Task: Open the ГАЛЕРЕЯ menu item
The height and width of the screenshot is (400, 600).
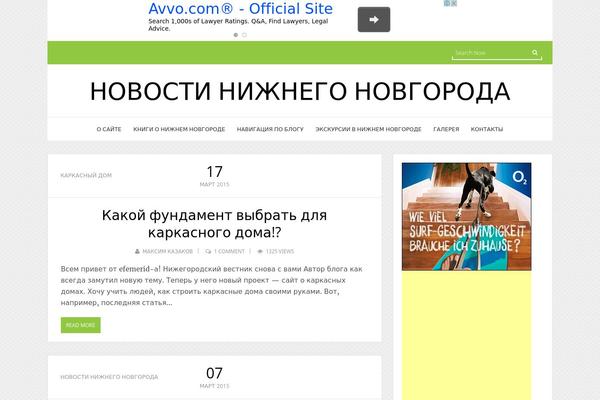Action: tap(446, 129)
